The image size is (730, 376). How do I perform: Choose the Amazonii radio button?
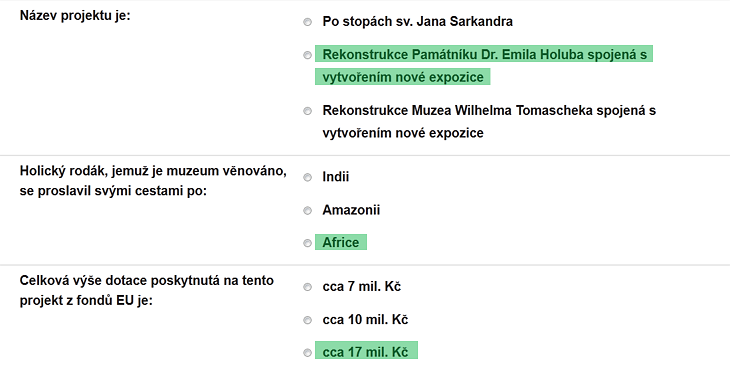point(307,211)
